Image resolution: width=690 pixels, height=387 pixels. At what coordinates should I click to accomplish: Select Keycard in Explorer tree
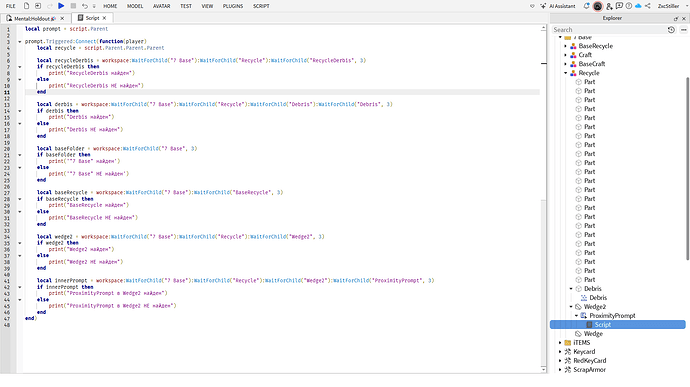[x=584, y=351]
